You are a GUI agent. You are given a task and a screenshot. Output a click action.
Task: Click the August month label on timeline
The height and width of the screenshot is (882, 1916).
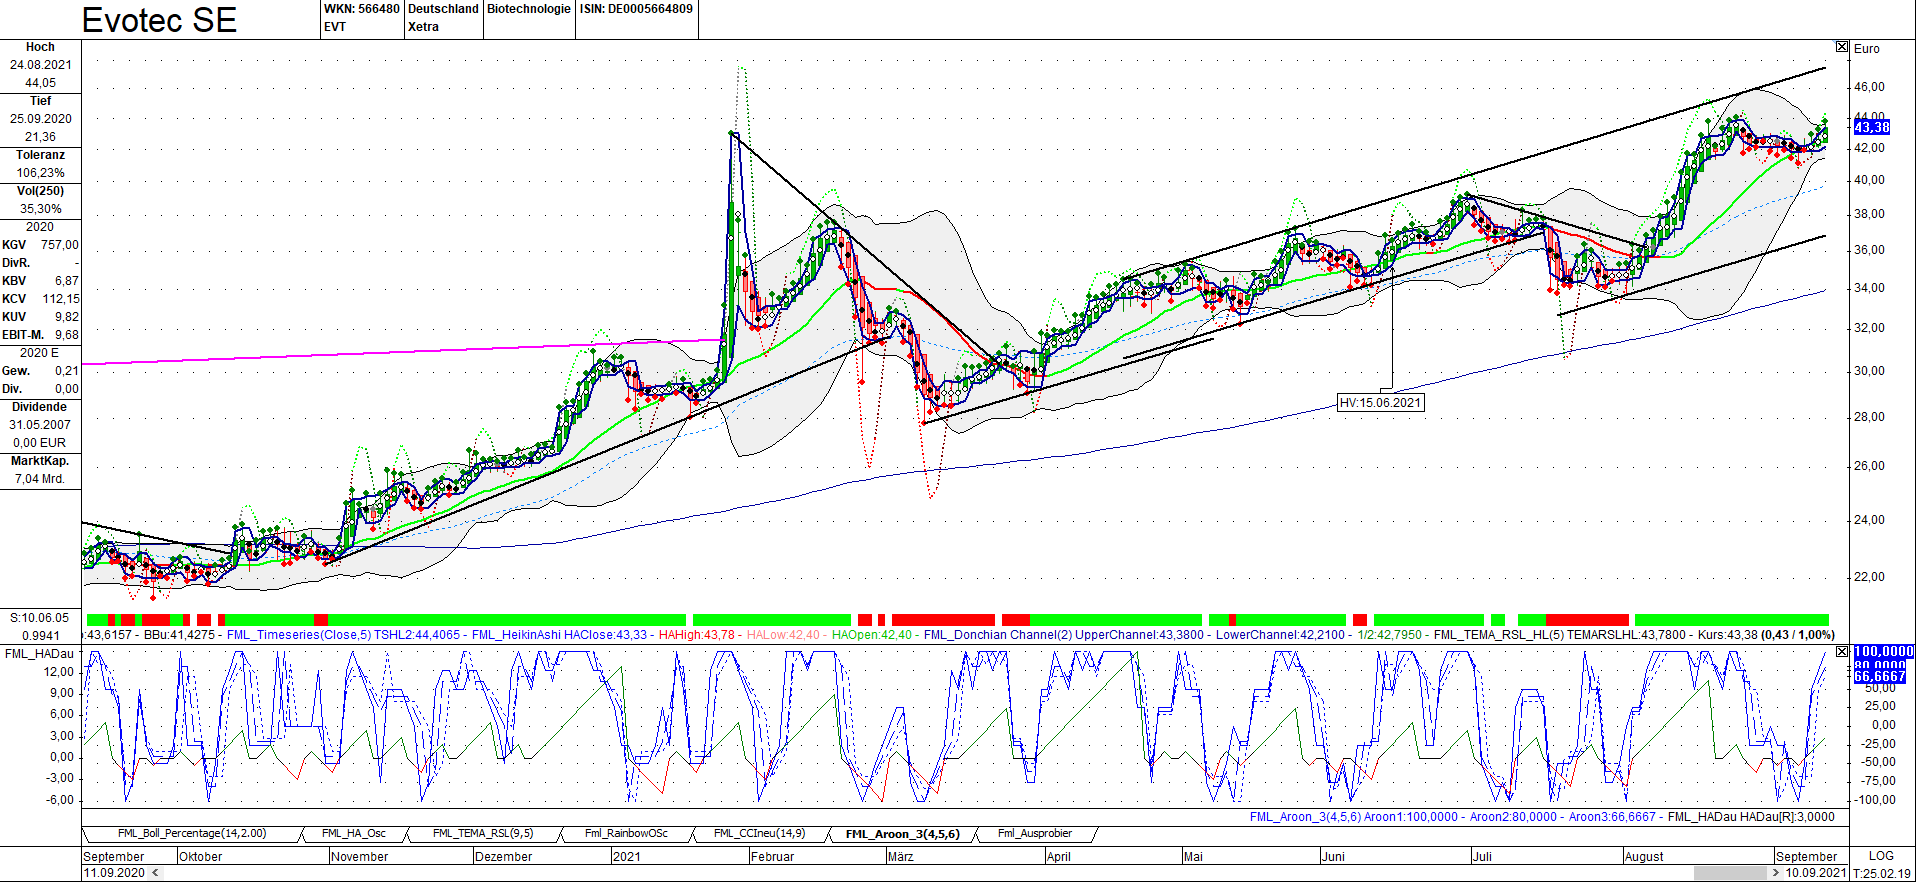coord(1644,857)
